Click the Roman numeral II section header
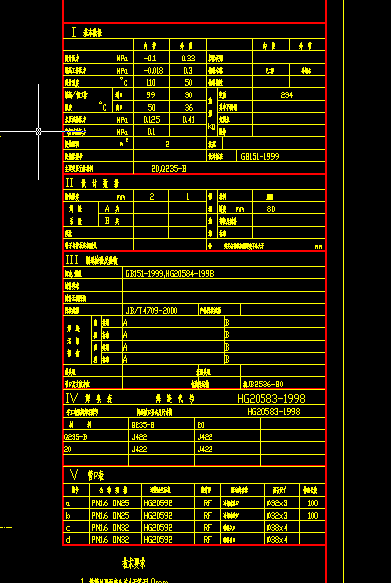The image size is (391, 583). pyautogui.click(x=70, y=183)
